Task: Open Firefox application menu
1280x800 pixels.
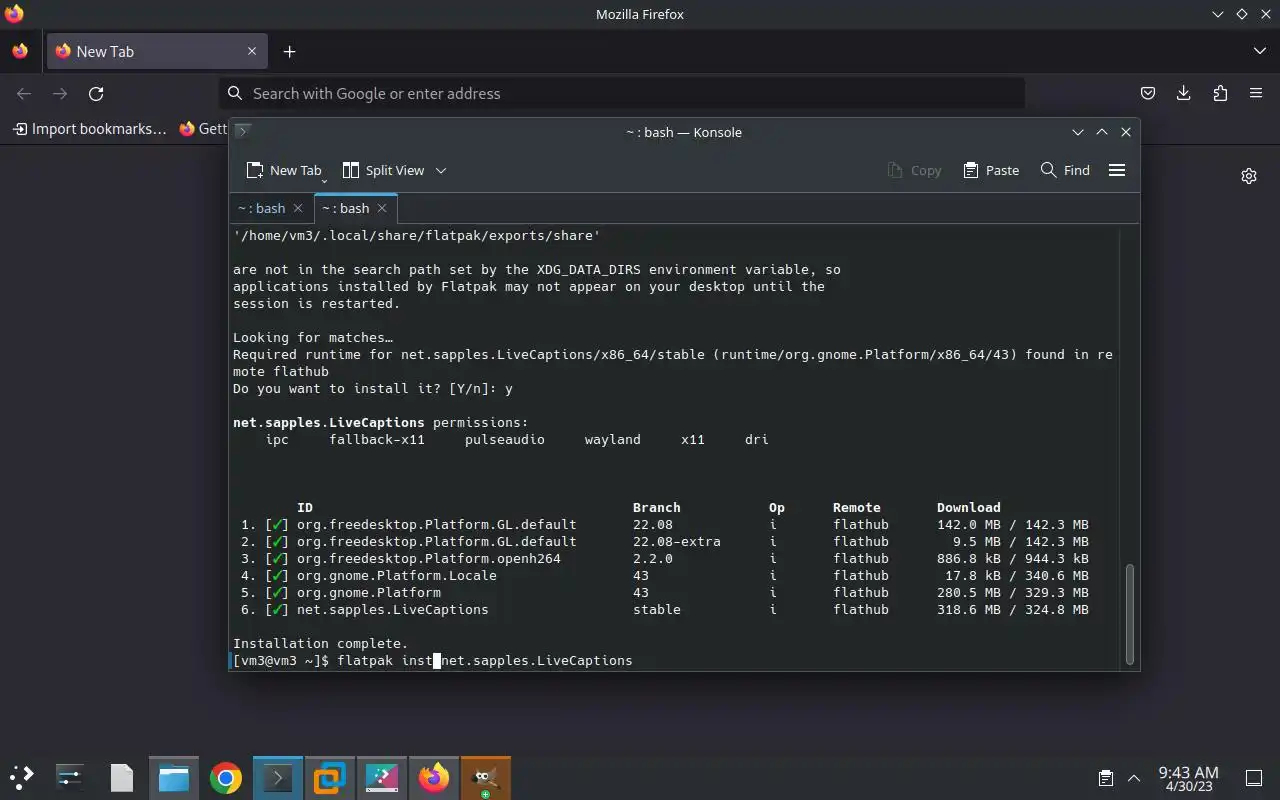Action: (x=1256, y=93)
